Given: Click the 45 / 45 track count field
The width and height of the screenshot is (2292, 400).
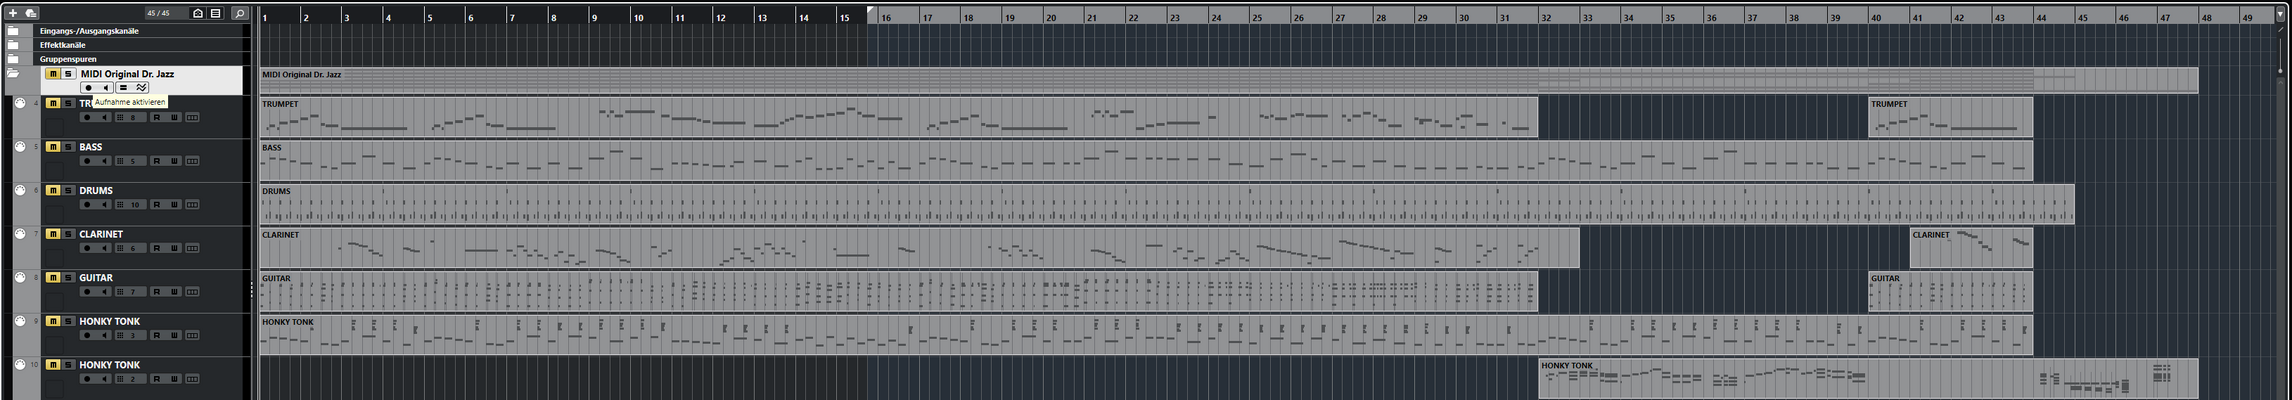Looking at the screenshot, I should point(167,13).
